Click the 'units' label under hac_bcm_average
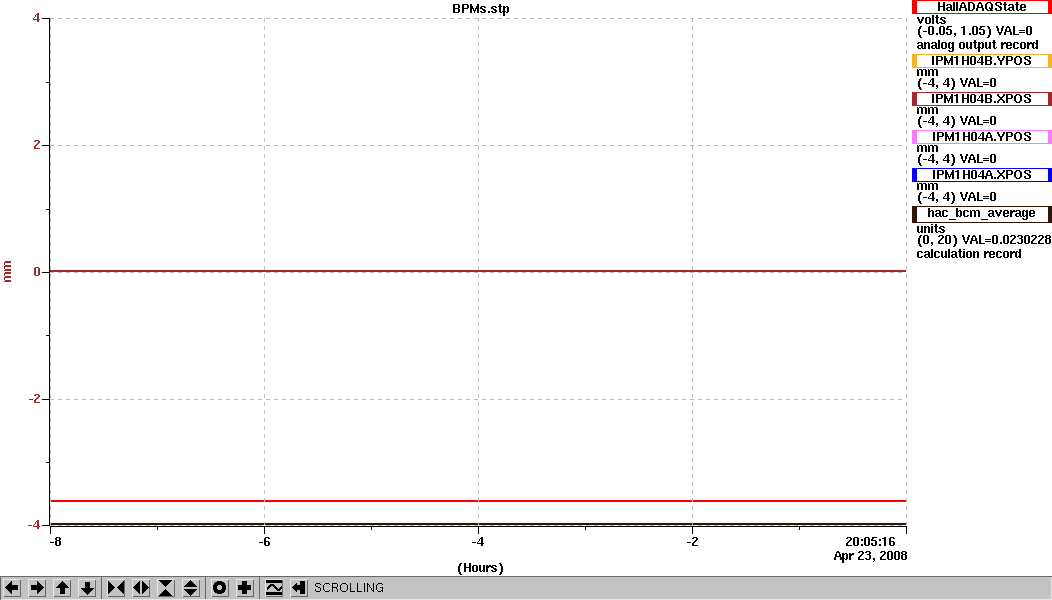The image size is (1052, 600). click(x=931, y=228)
